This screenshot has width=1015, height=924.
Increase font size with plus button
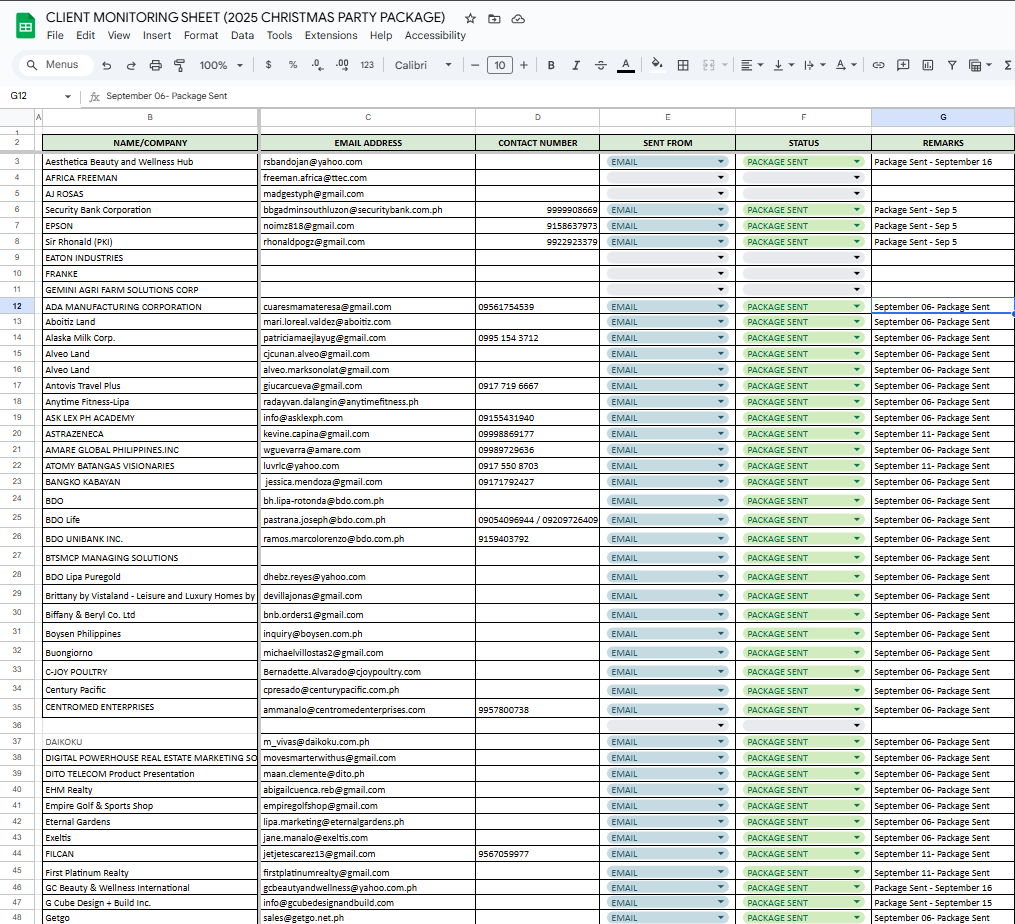click(524, 65)
